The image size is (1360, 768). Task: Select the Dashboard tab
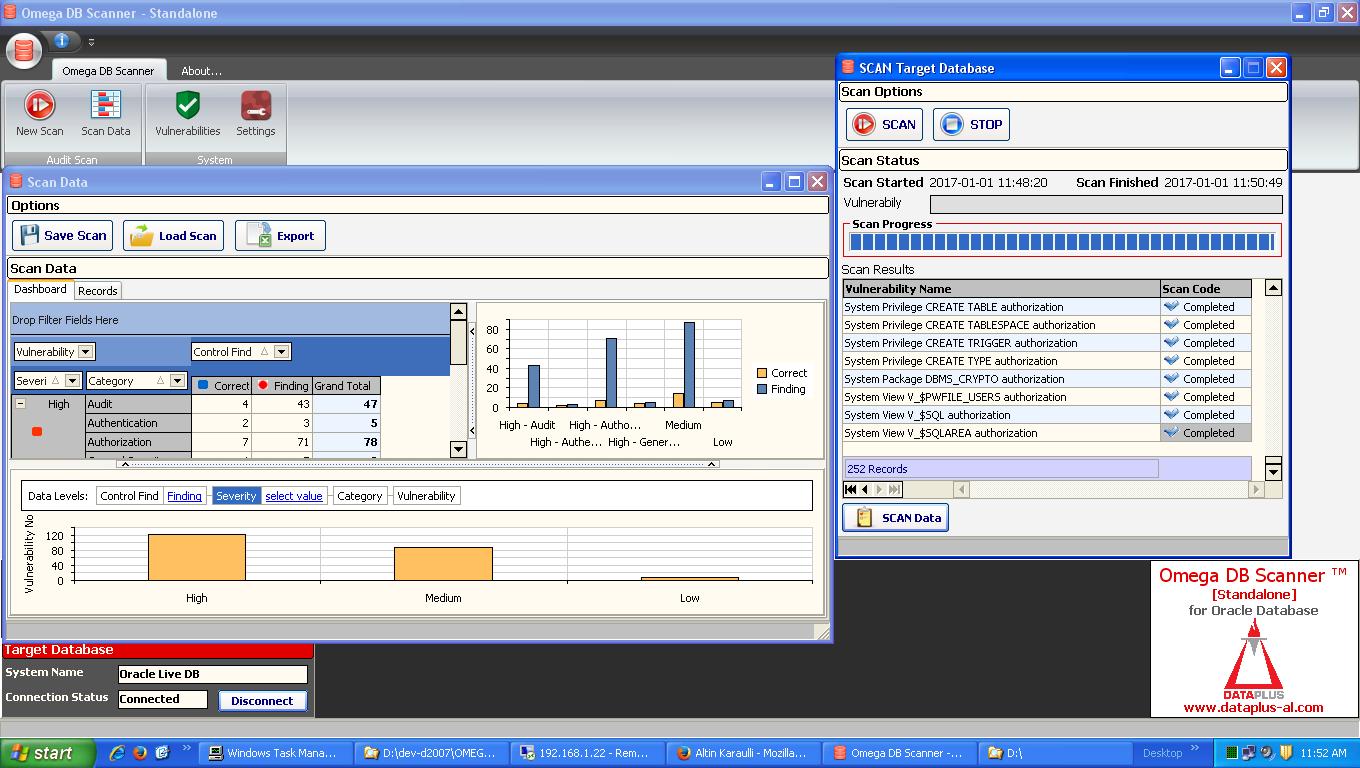pos(40,290)
